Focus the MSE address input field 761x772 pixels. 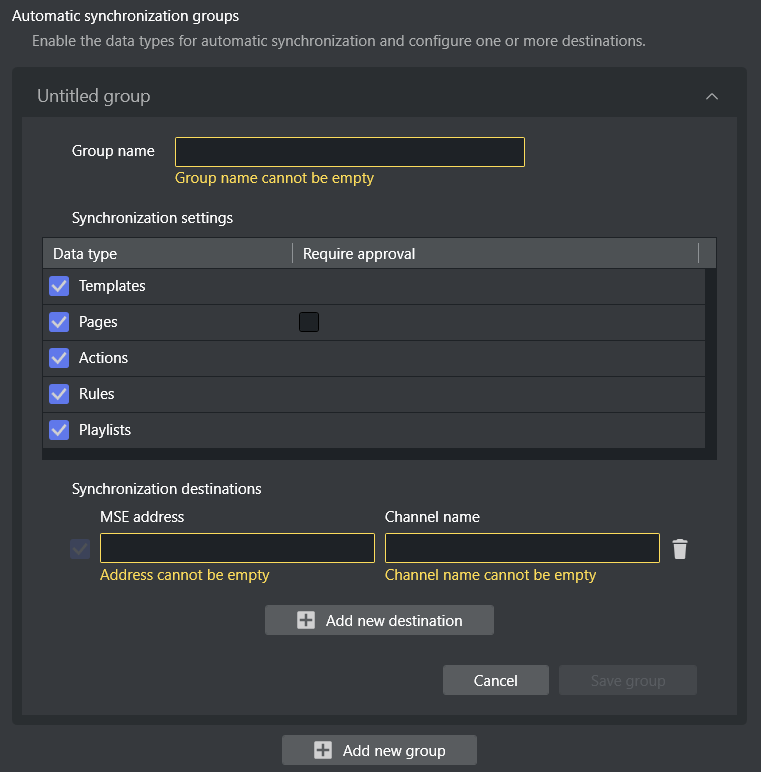[x=237, y=548]
